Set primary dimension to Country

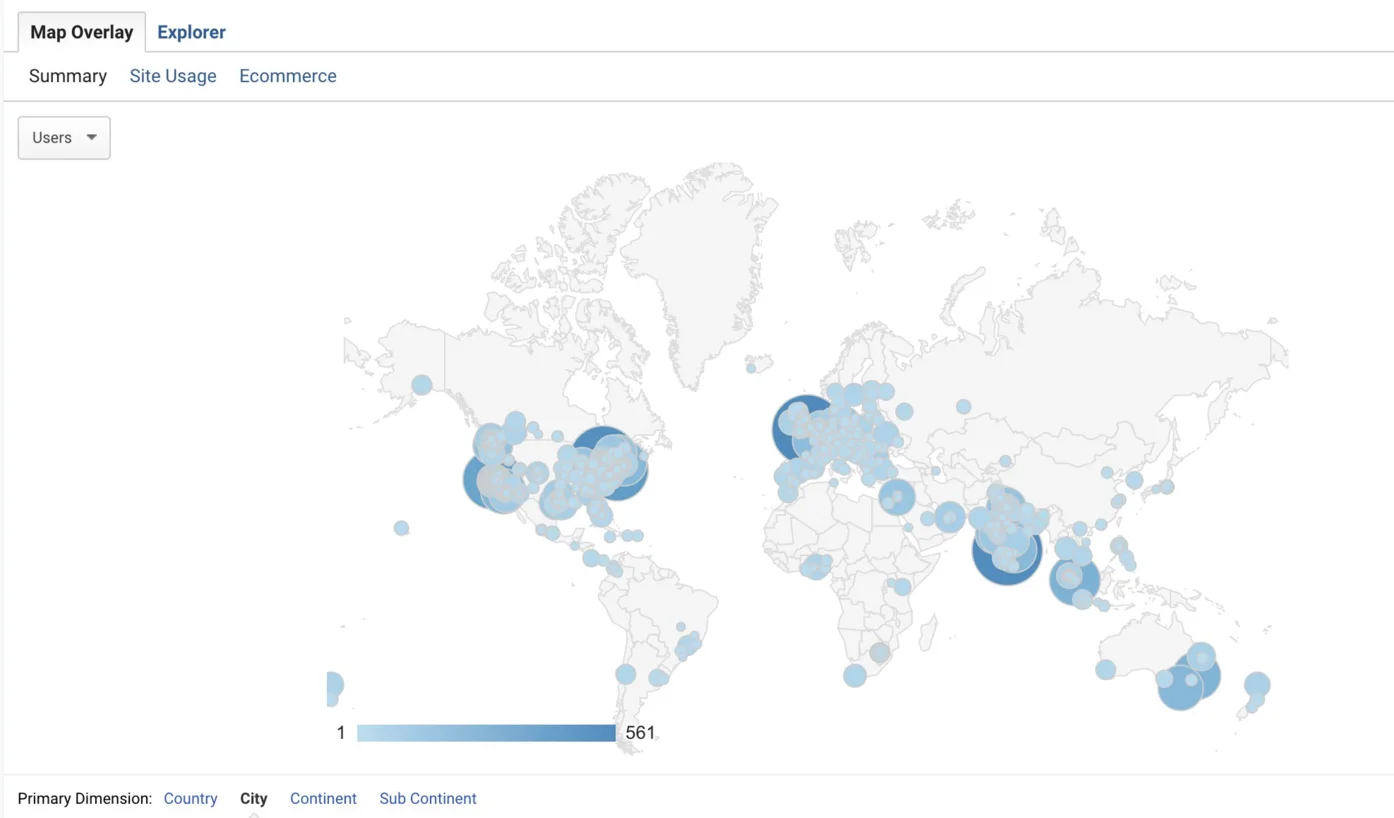click(190, 798)
